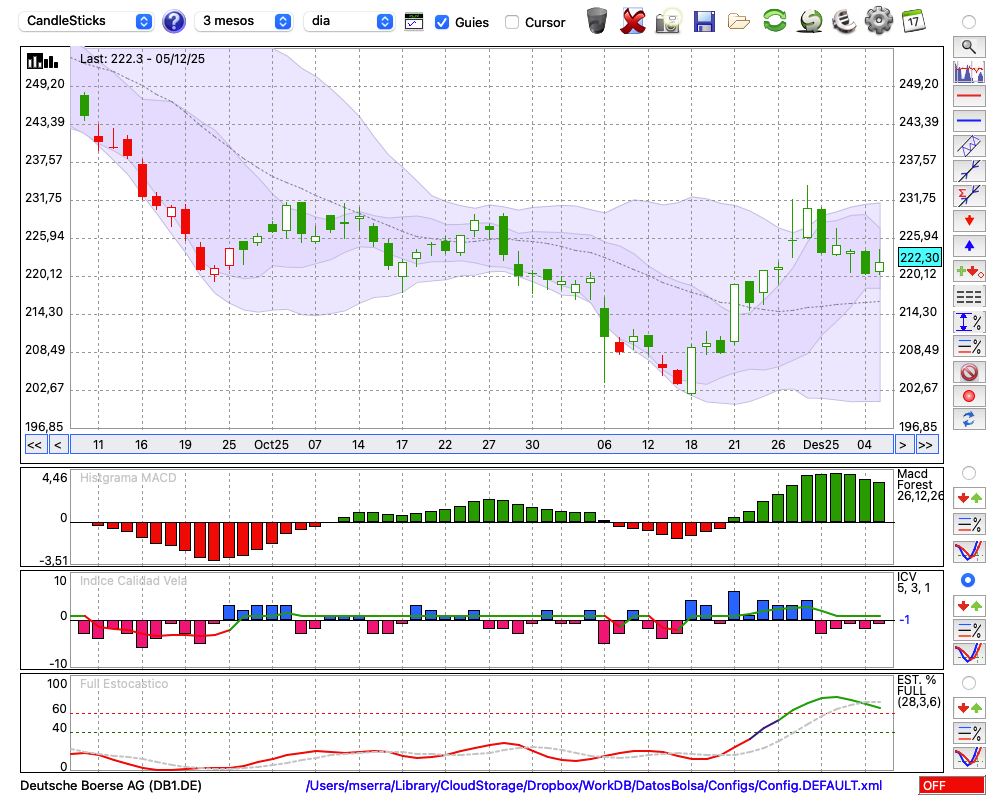Select the radio button beside the ICV panel
The image size is (1000, 800).
tap(968, 580)
